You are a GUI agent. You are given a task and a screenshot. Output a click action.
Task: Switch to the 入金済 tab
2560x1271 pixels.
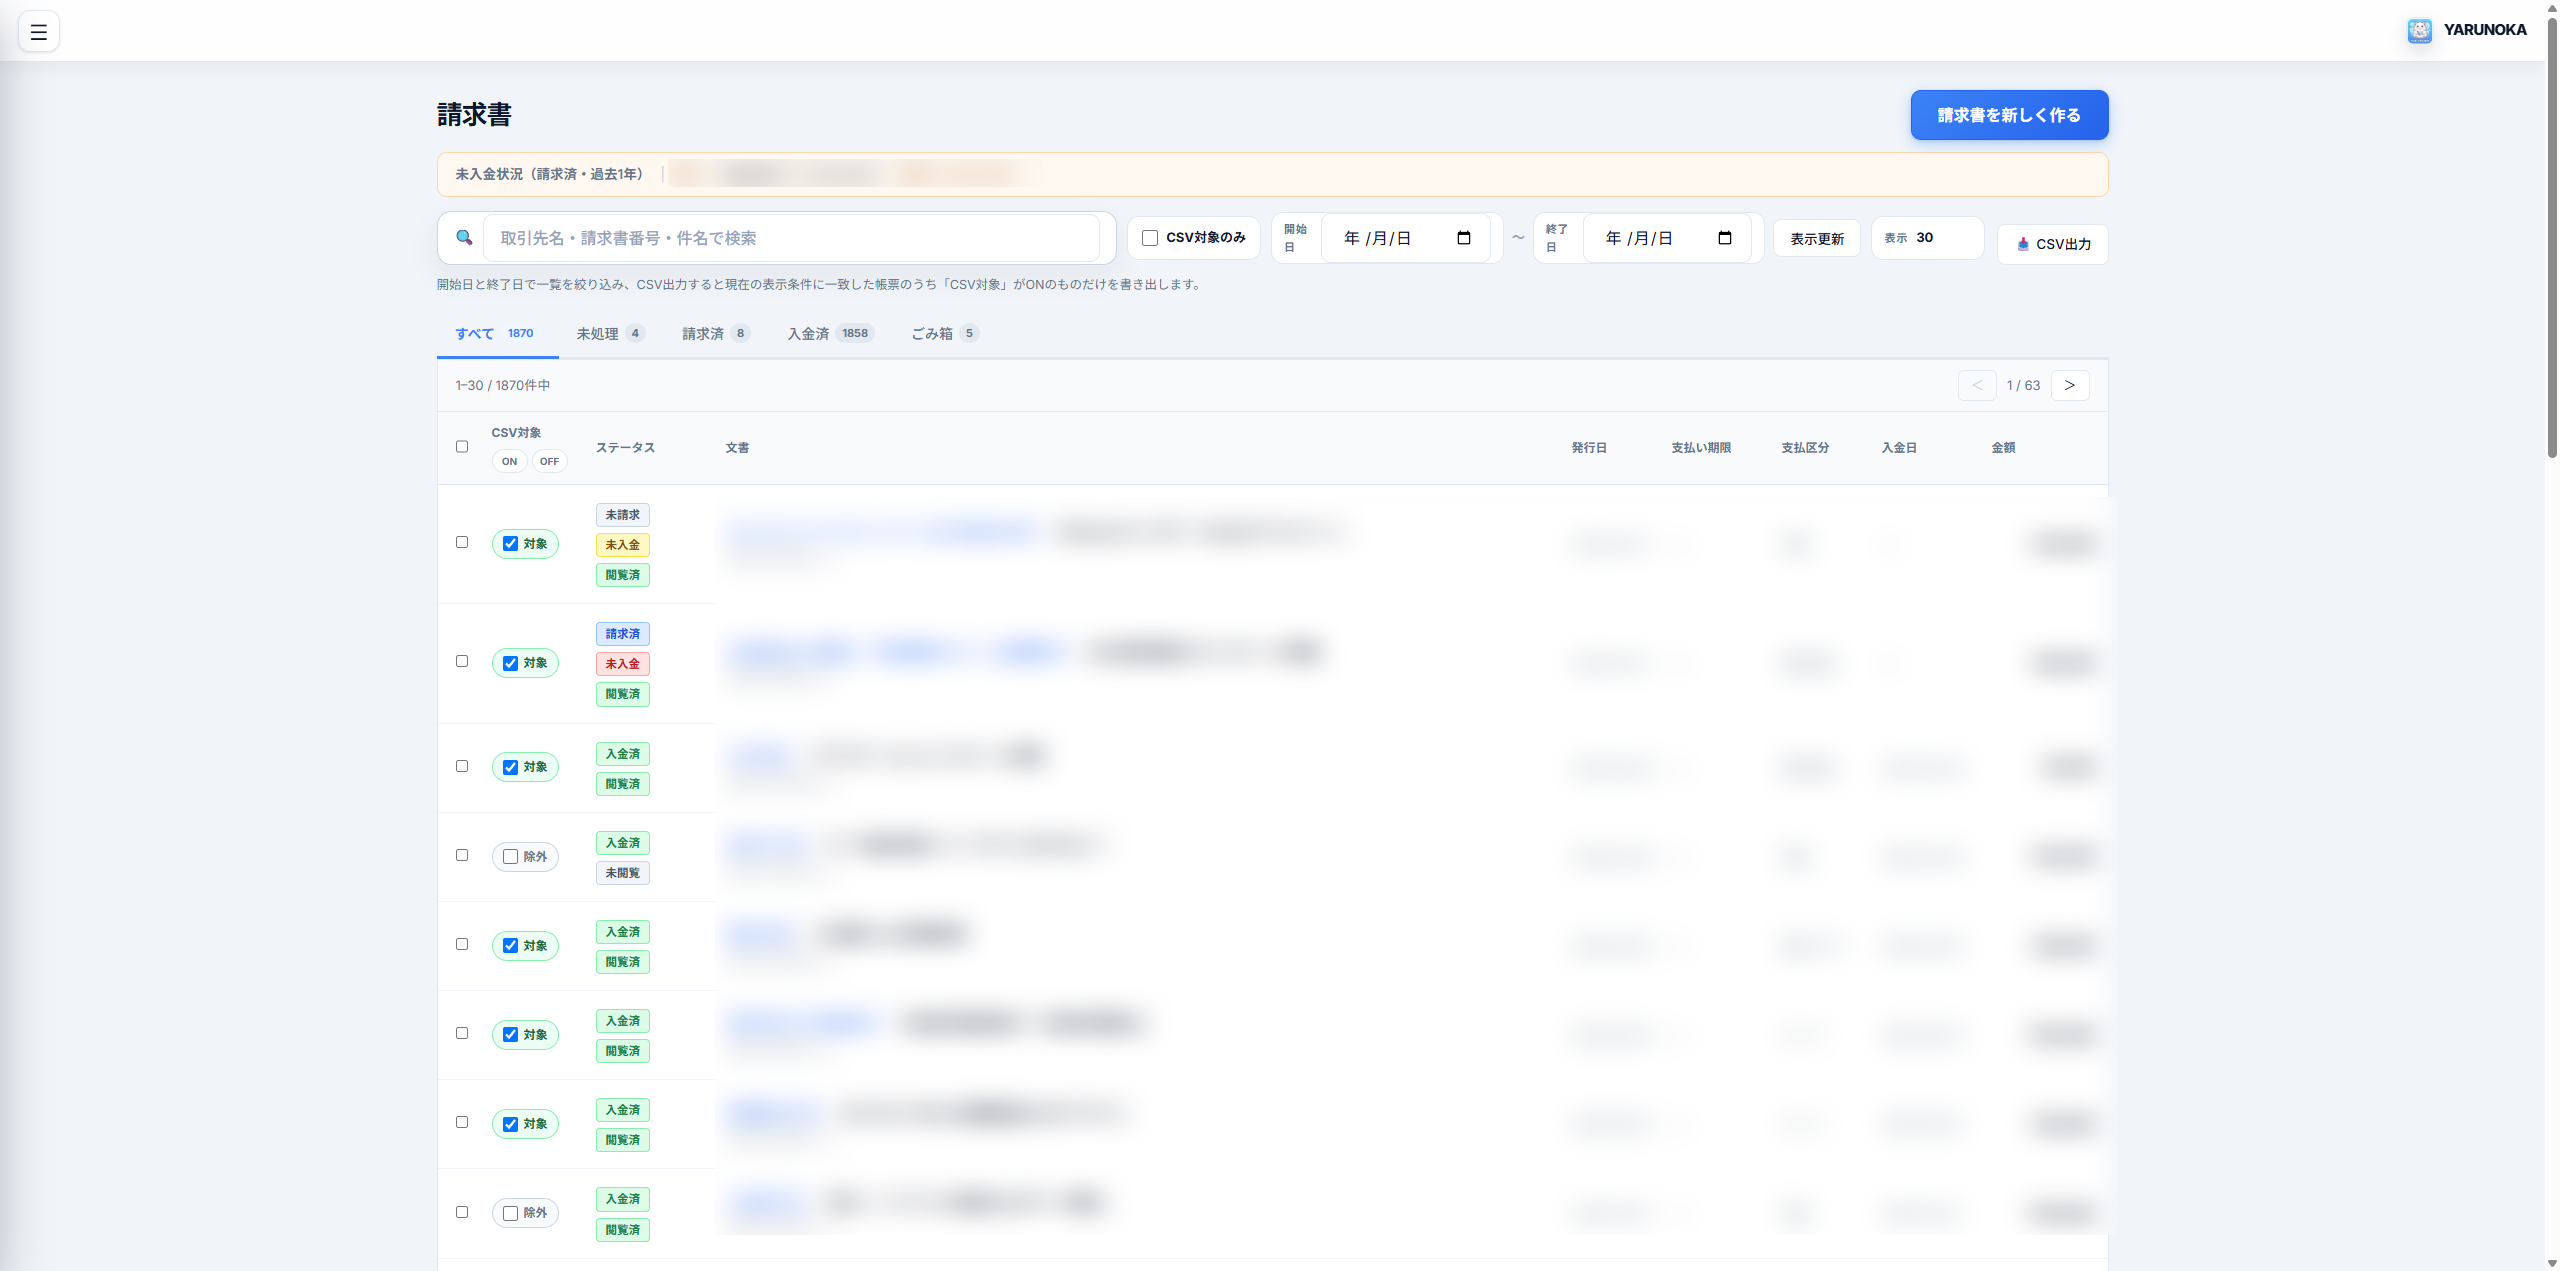[830, 334]
